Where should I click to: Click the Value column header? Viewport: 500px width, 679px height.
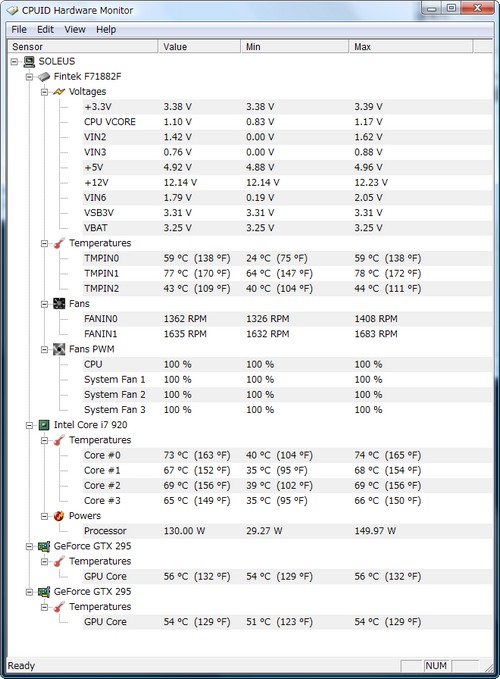pyautogui.click(x=200, y=47)
